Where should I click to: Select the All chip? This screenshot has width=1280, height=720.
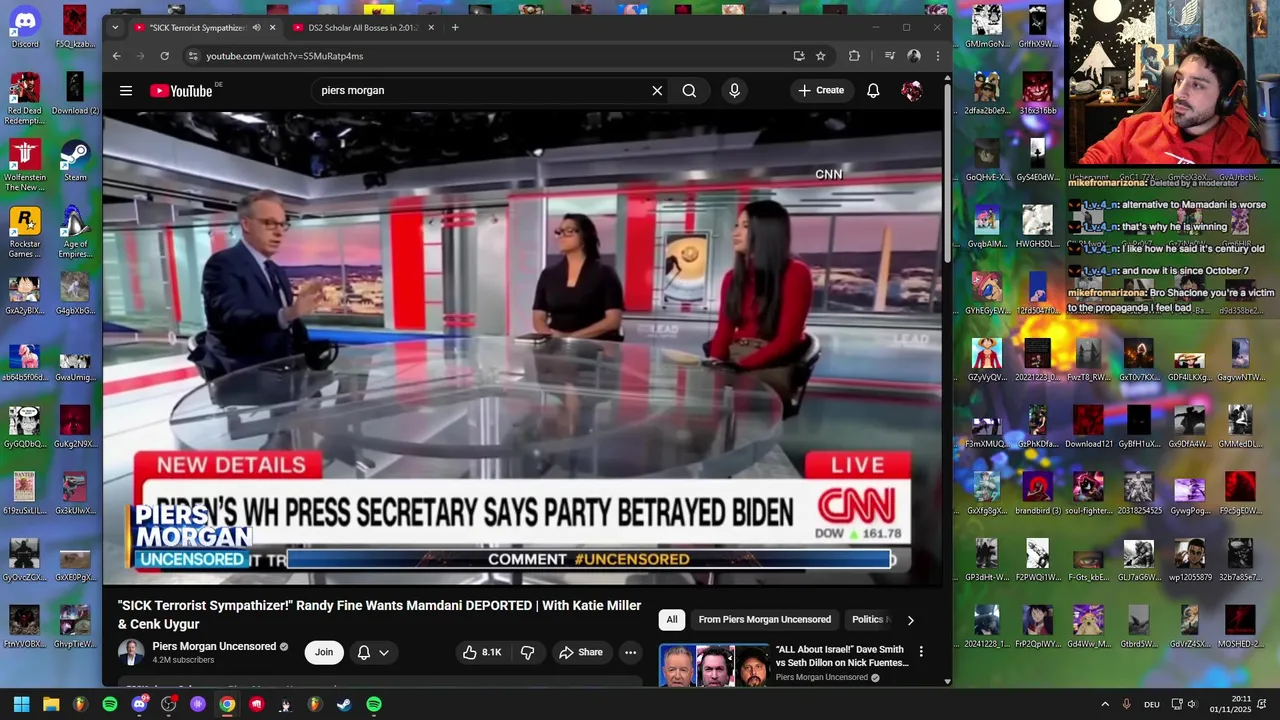point(672,620)
